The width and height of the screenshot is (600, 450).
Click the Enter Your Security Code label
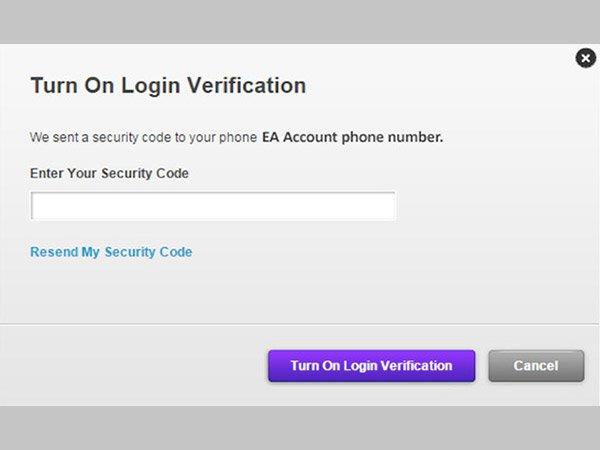point(109,173)
